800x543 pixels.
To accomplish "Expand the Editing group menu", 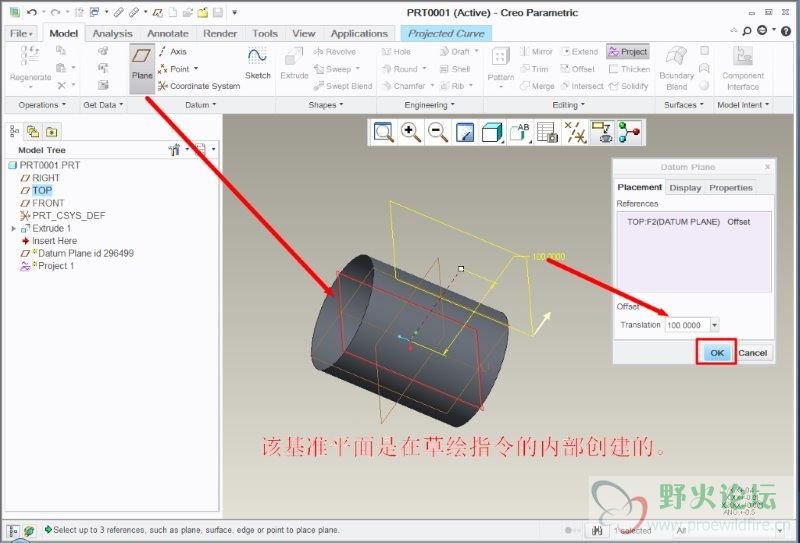I will tap(568, 105).
